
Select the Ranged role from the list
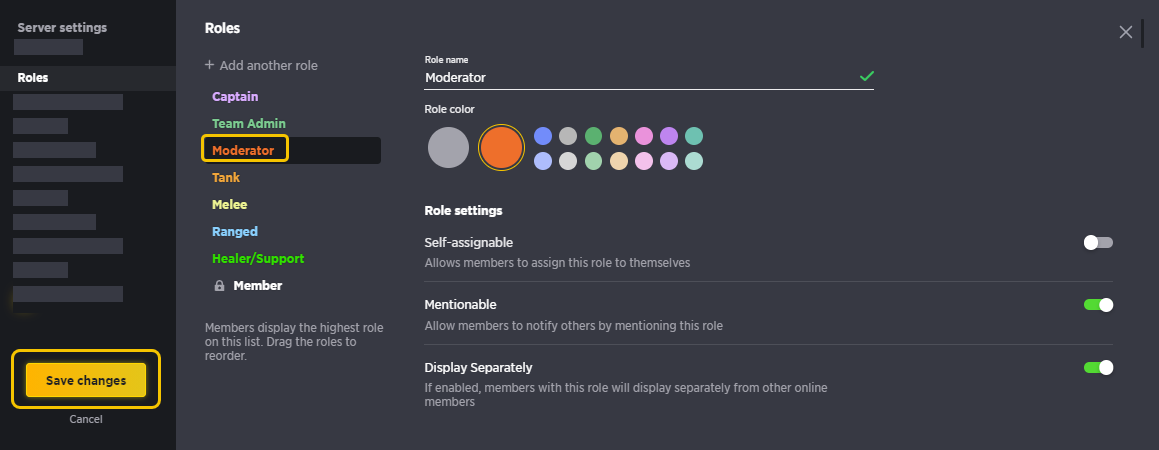click(234, 231)
